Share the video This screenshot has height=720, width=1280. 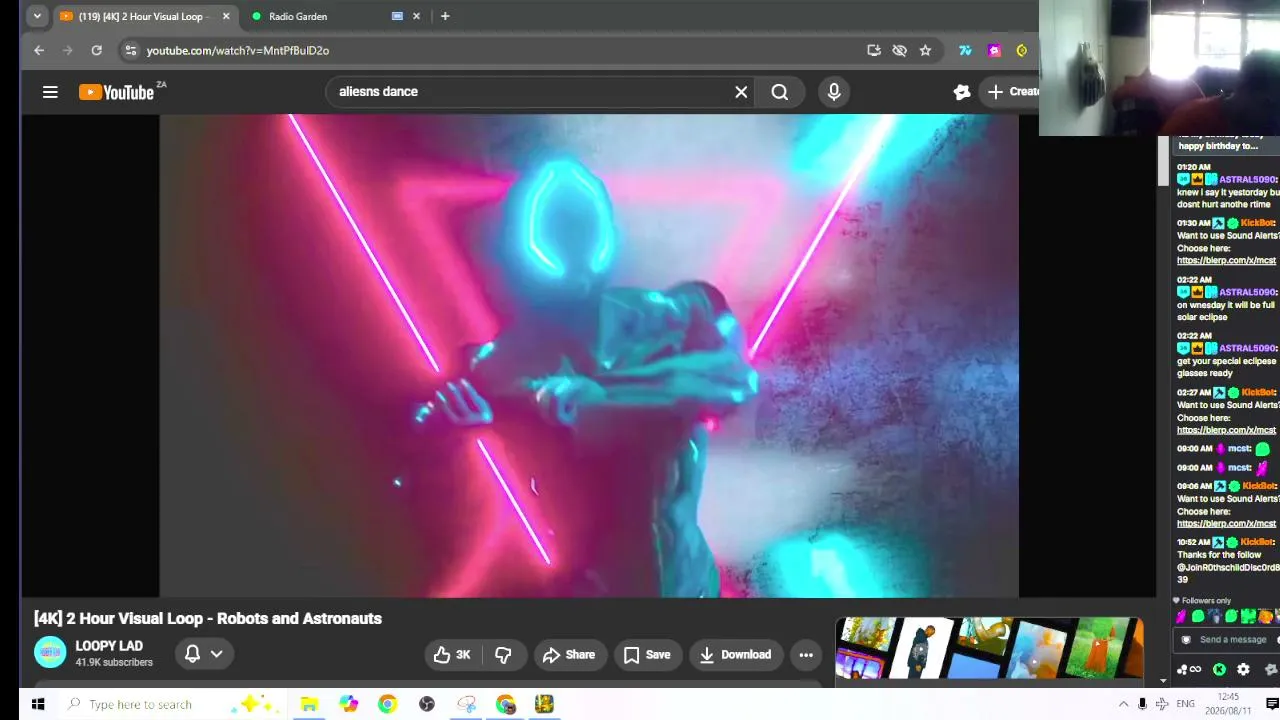click(569, 655)
